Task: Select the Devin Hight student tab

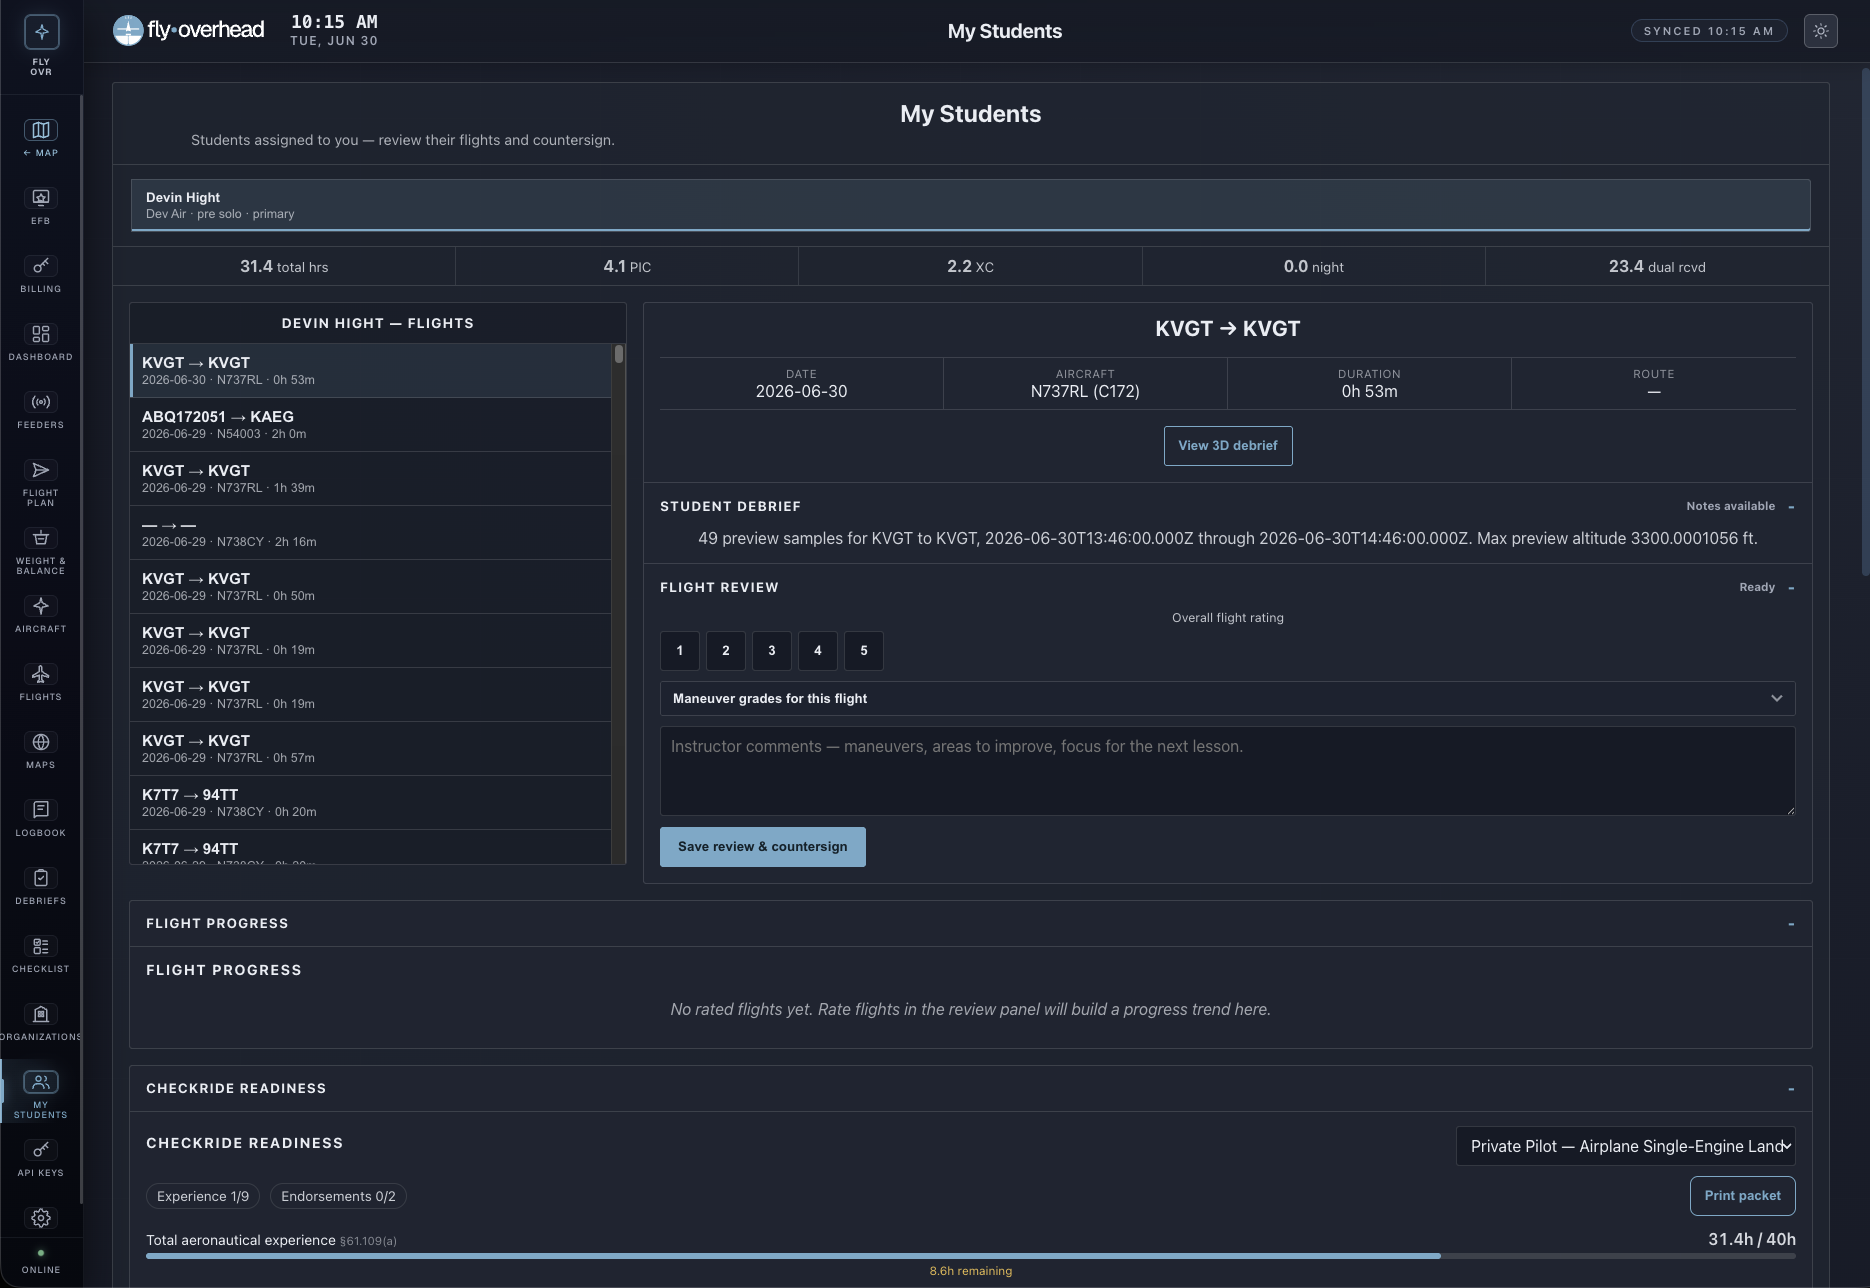Action: pyautogui.click(x=970, y=205)
